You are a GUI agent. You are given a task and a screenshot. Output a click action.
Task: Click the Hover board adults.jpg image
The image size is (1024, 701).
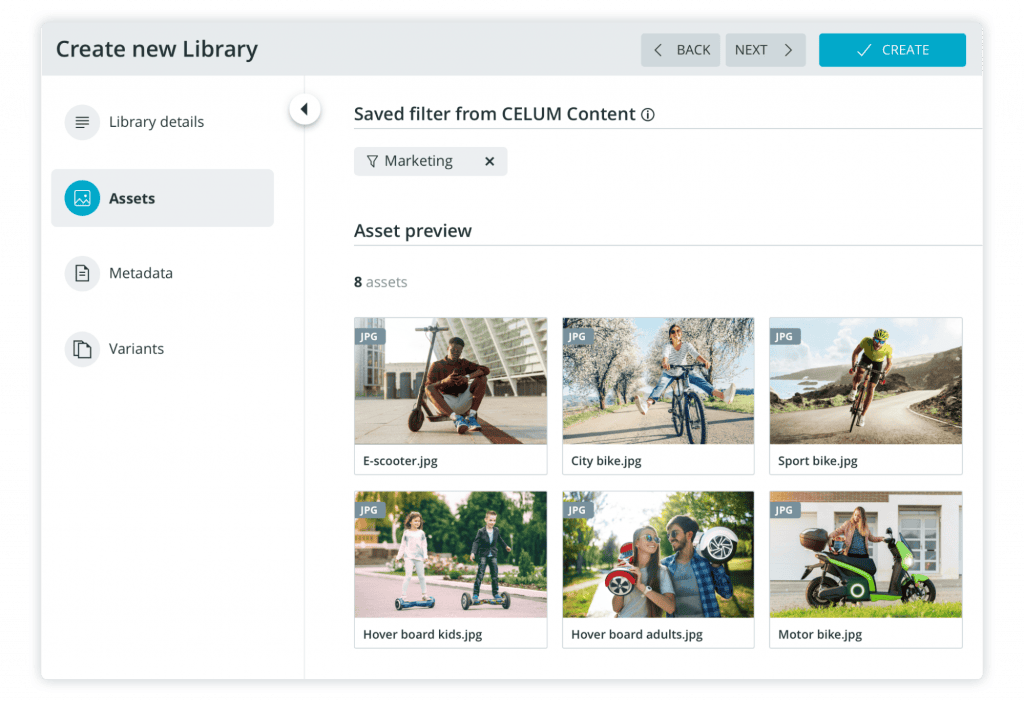pyautogui.click(x=658, y=554)
